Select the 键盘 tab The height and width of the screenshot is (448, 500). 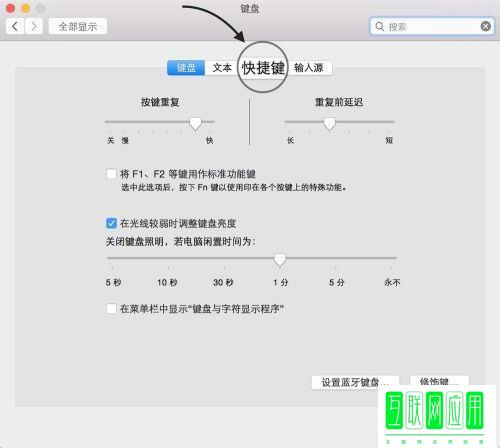(186, 68)
